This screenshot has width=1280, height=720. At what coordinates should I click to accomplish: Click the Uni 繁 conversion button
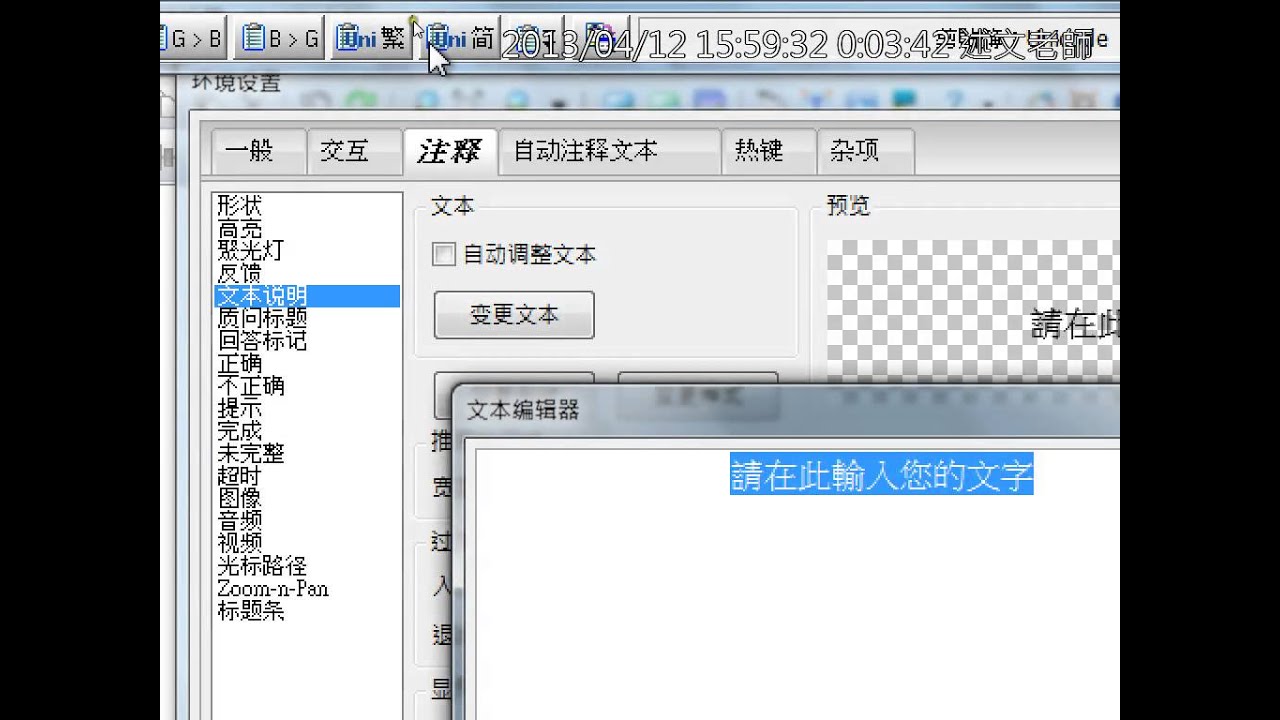point(371,39)
